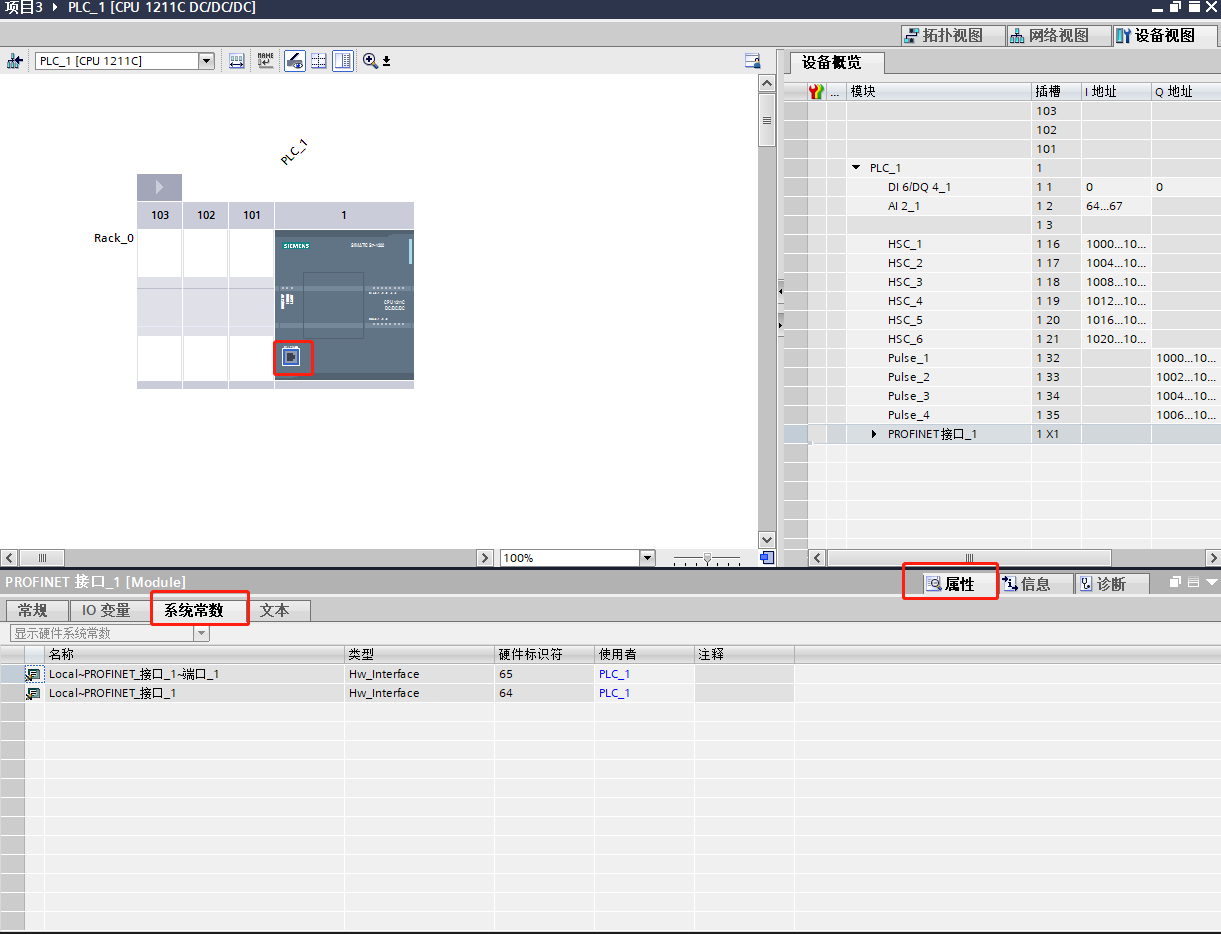The image size is (1221, 934).
Task: Click the device view vertical scrollbar up arrow
Action: 767,84
